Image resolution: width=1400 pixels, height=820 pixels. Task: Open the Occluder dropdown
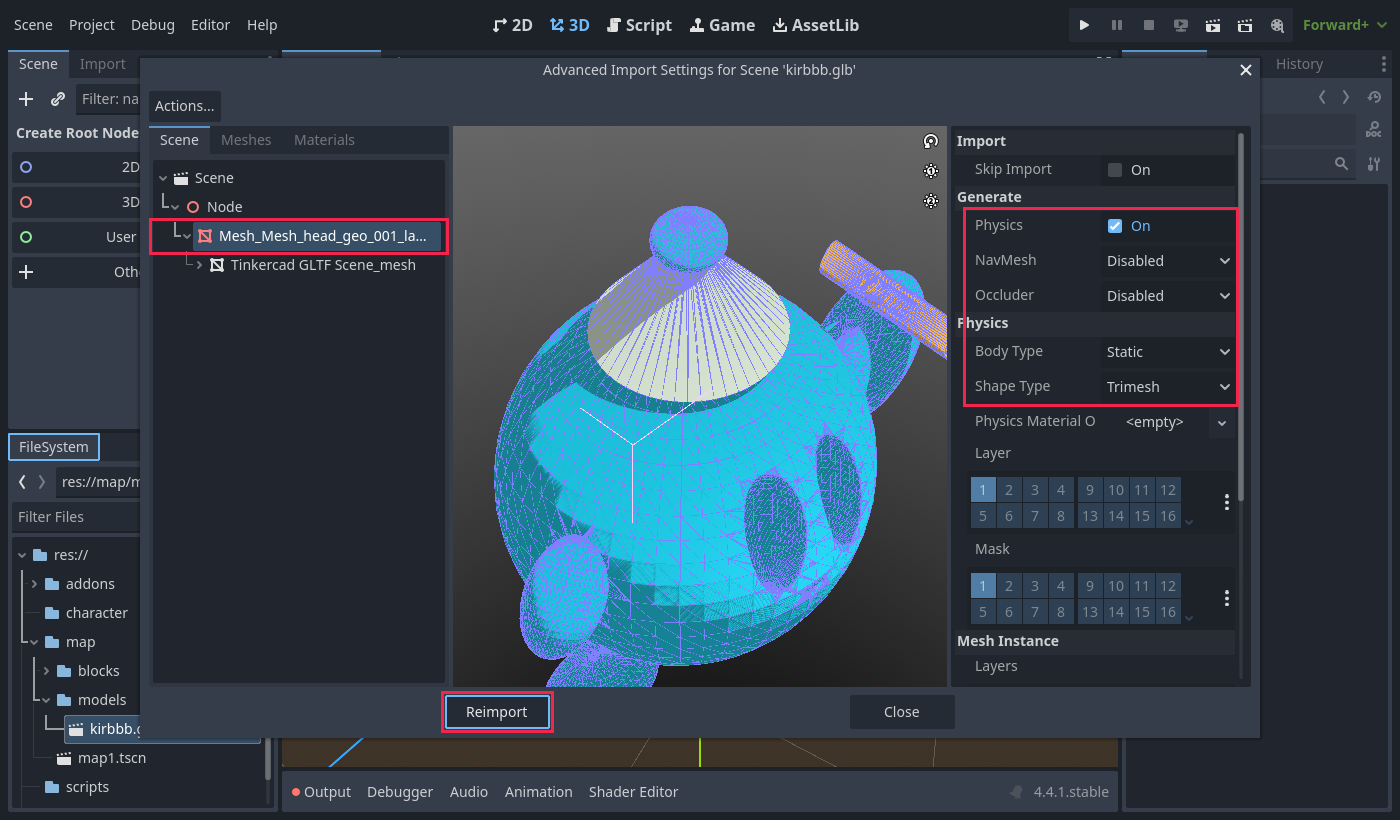1168,296
